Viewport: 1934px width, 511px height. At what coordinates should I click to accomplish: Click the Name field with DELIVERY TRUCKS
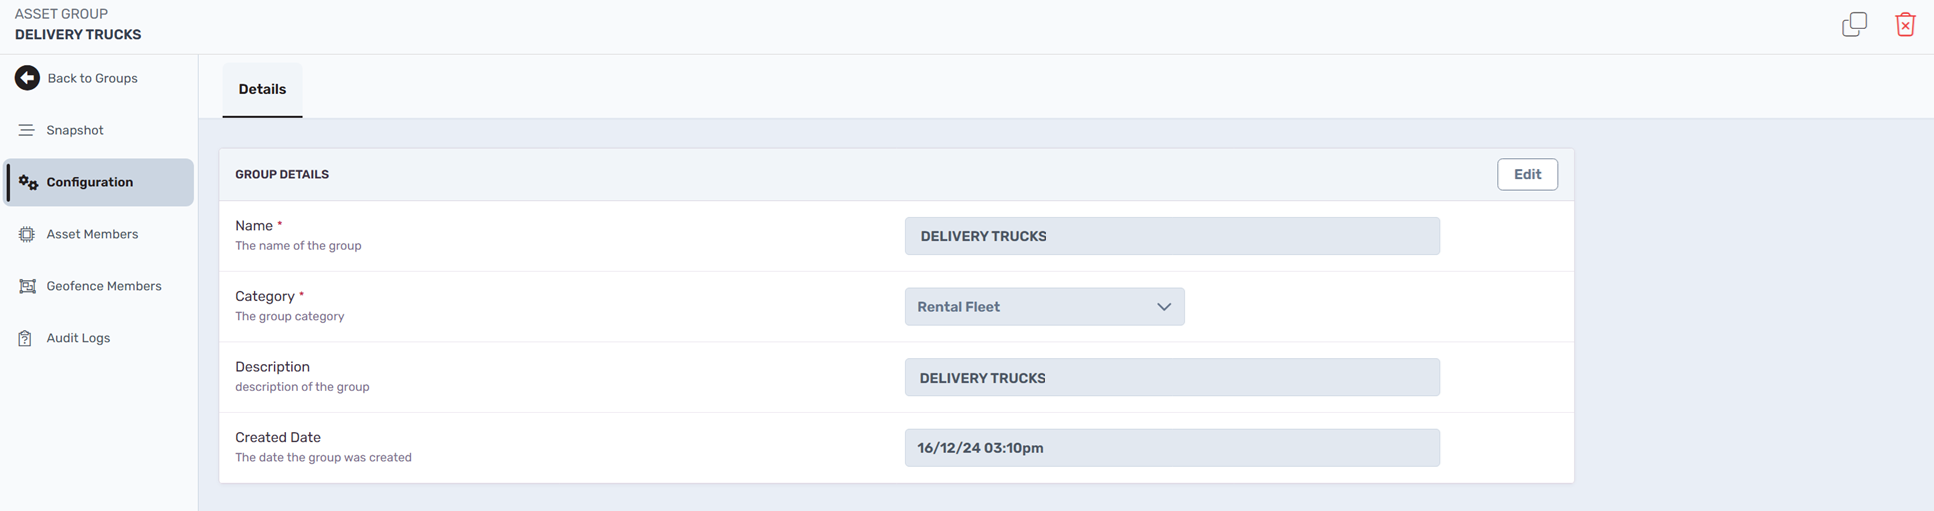[1172, 236]
